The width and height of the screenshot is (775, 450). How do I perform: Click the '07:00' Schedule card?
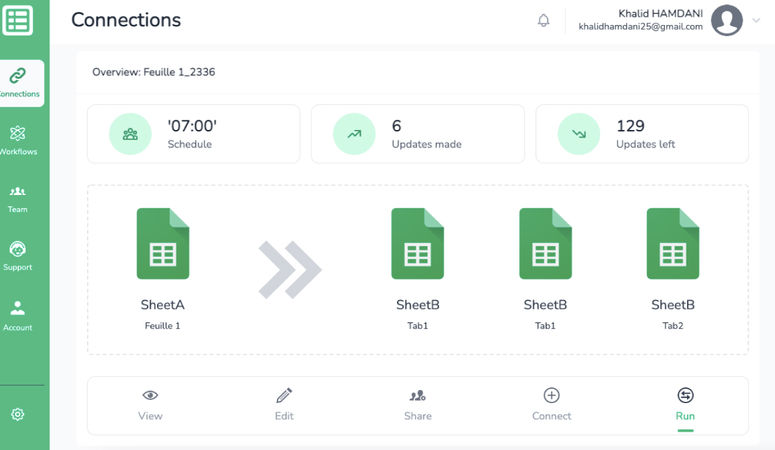click(x=193, y=134)
